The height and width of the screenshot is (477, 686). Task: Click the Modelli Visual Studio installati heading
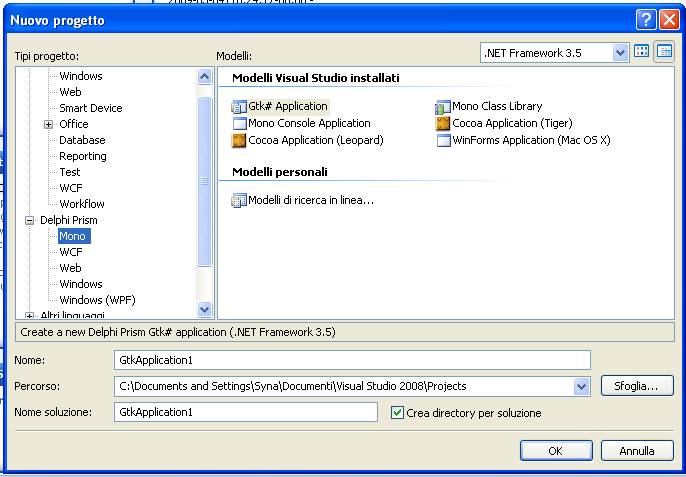click(315, 78)
